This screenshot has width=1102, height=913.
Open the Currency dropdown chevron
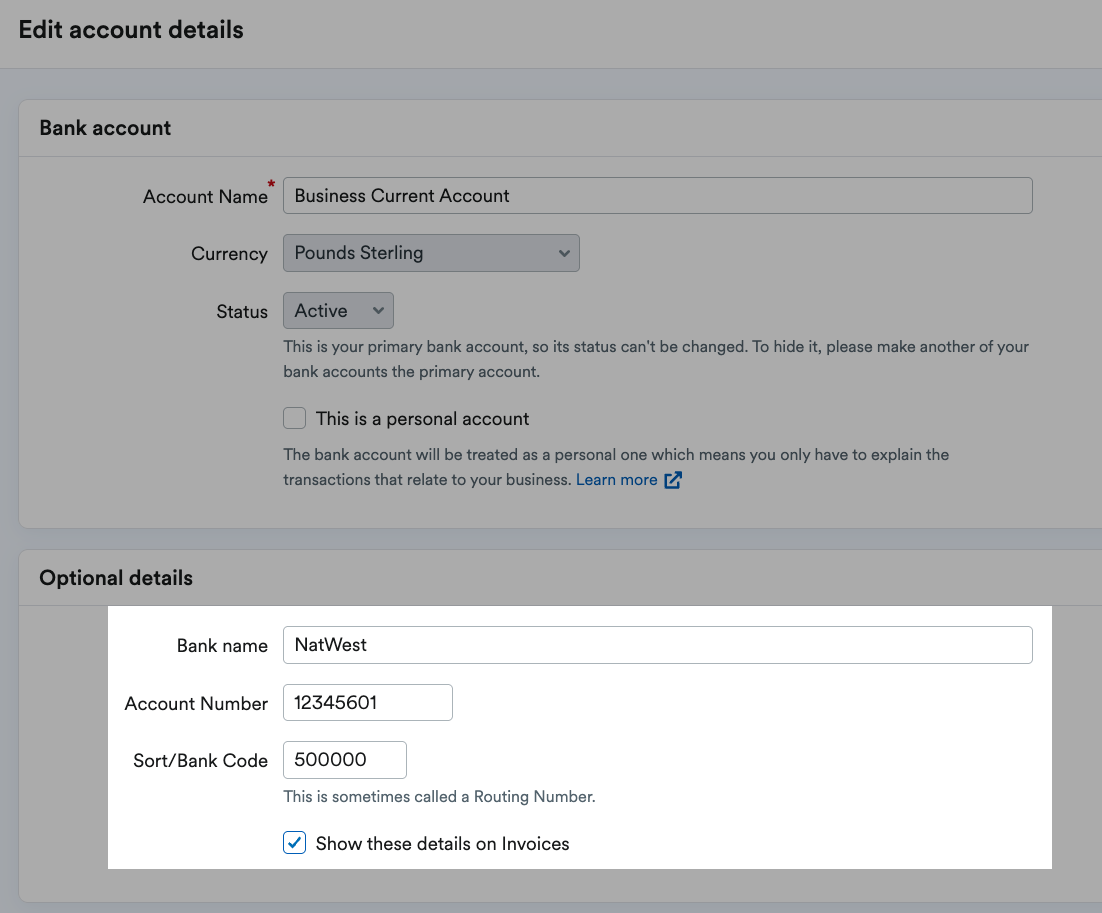[563, 253]
